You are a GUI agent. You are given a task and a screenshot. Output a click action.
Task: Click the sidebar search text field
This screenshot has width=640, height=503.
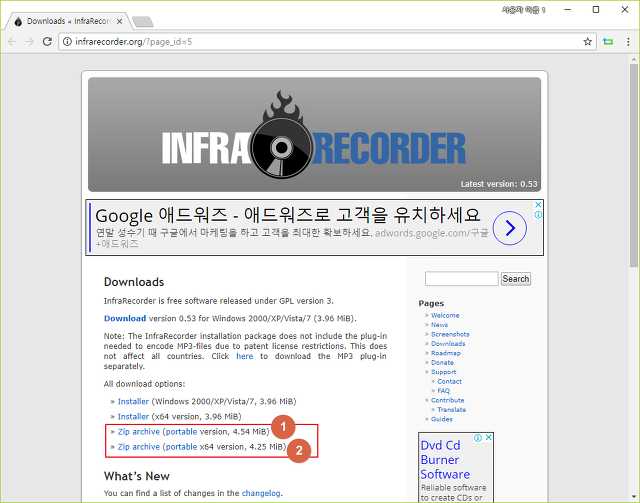coord(462,279)
